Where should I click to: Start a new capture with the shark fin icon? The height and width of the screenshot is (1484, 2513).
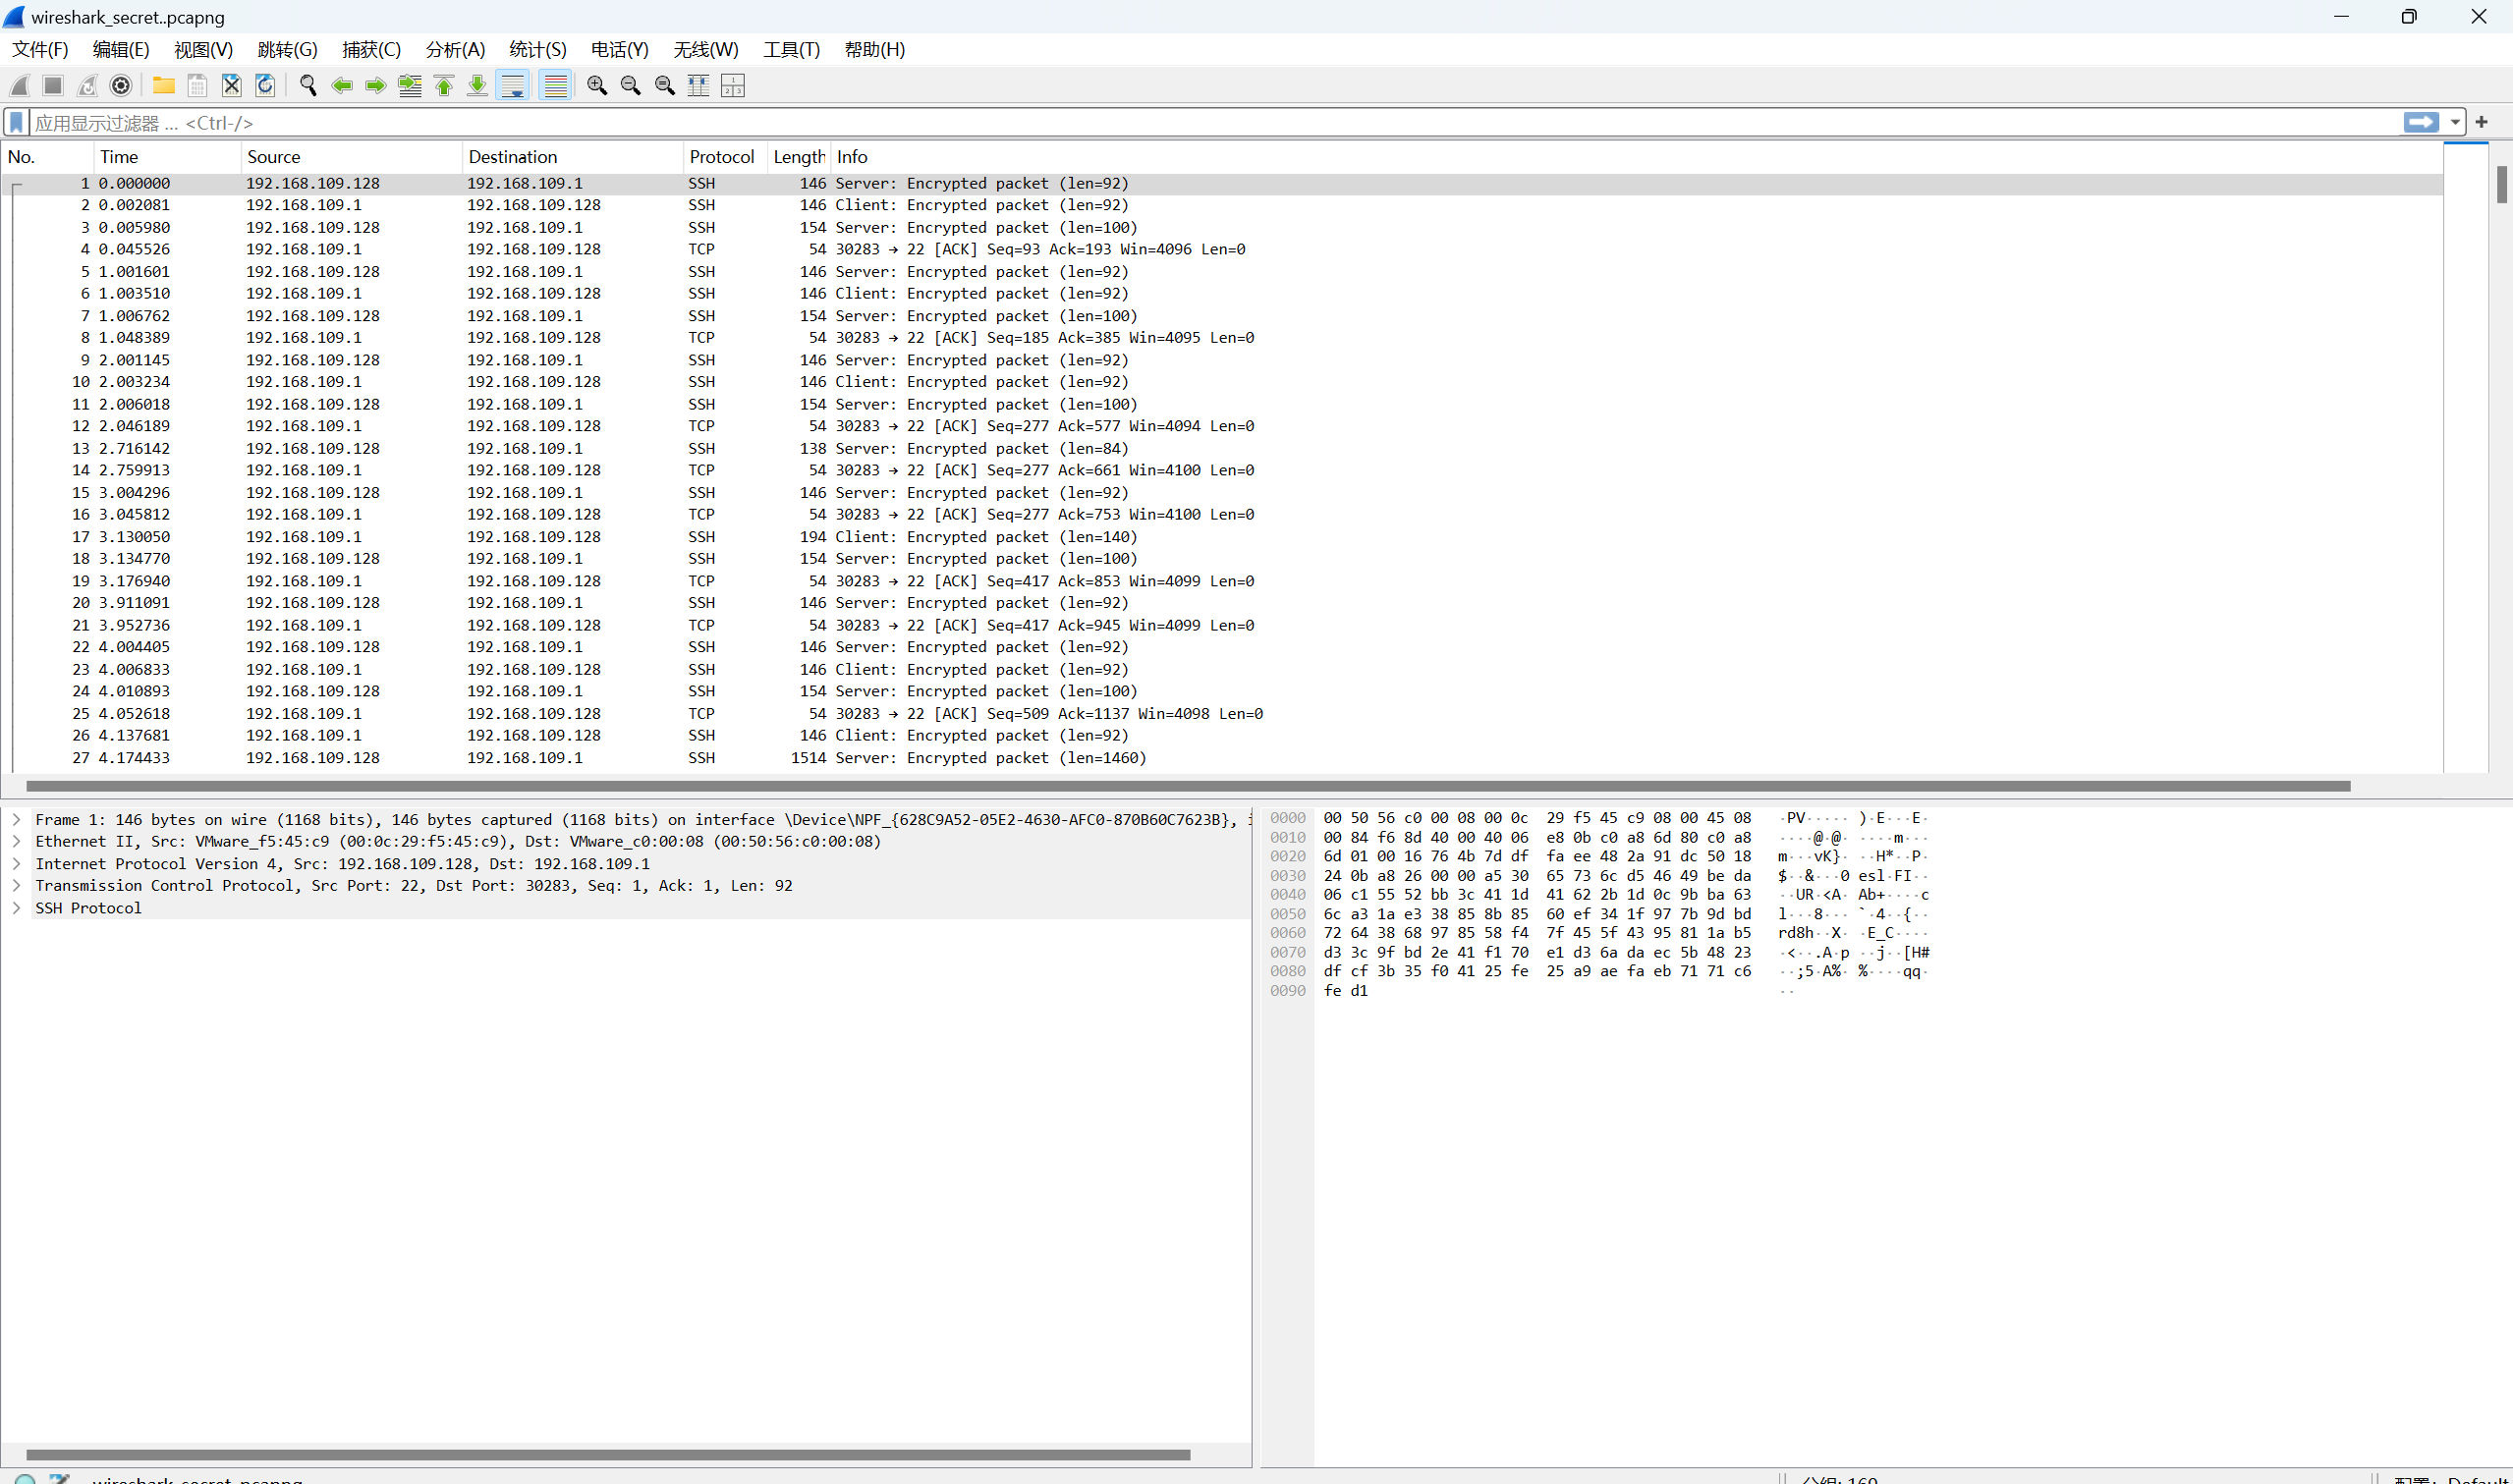click(20, 86)
